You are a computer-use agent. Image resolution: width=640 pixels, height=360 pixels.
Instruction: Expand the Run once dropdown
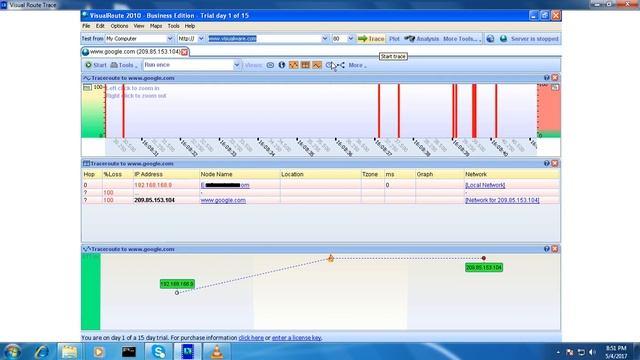pyautogui.click(x=236, y=65)
